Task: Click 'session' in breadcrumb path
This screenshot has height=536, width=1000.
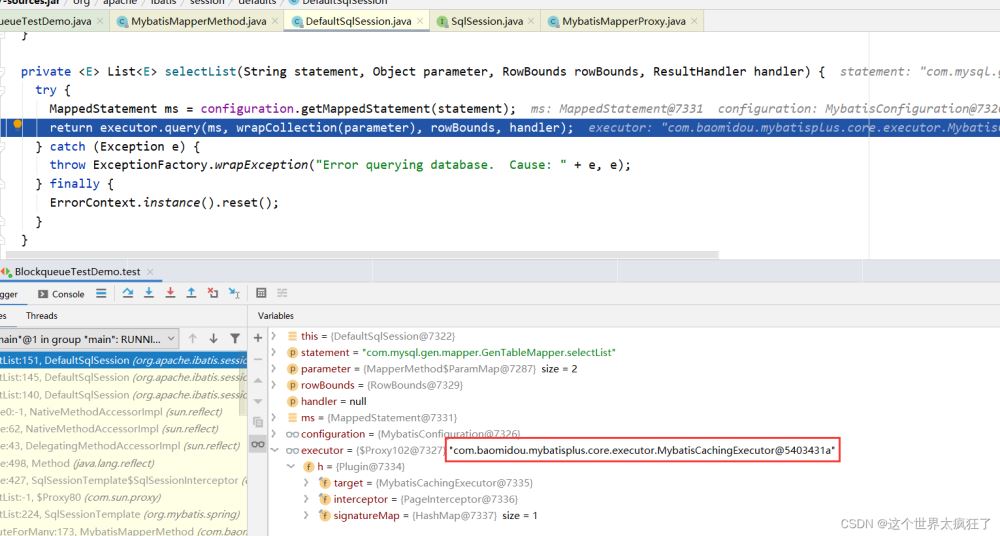Action: click(207, 3)
